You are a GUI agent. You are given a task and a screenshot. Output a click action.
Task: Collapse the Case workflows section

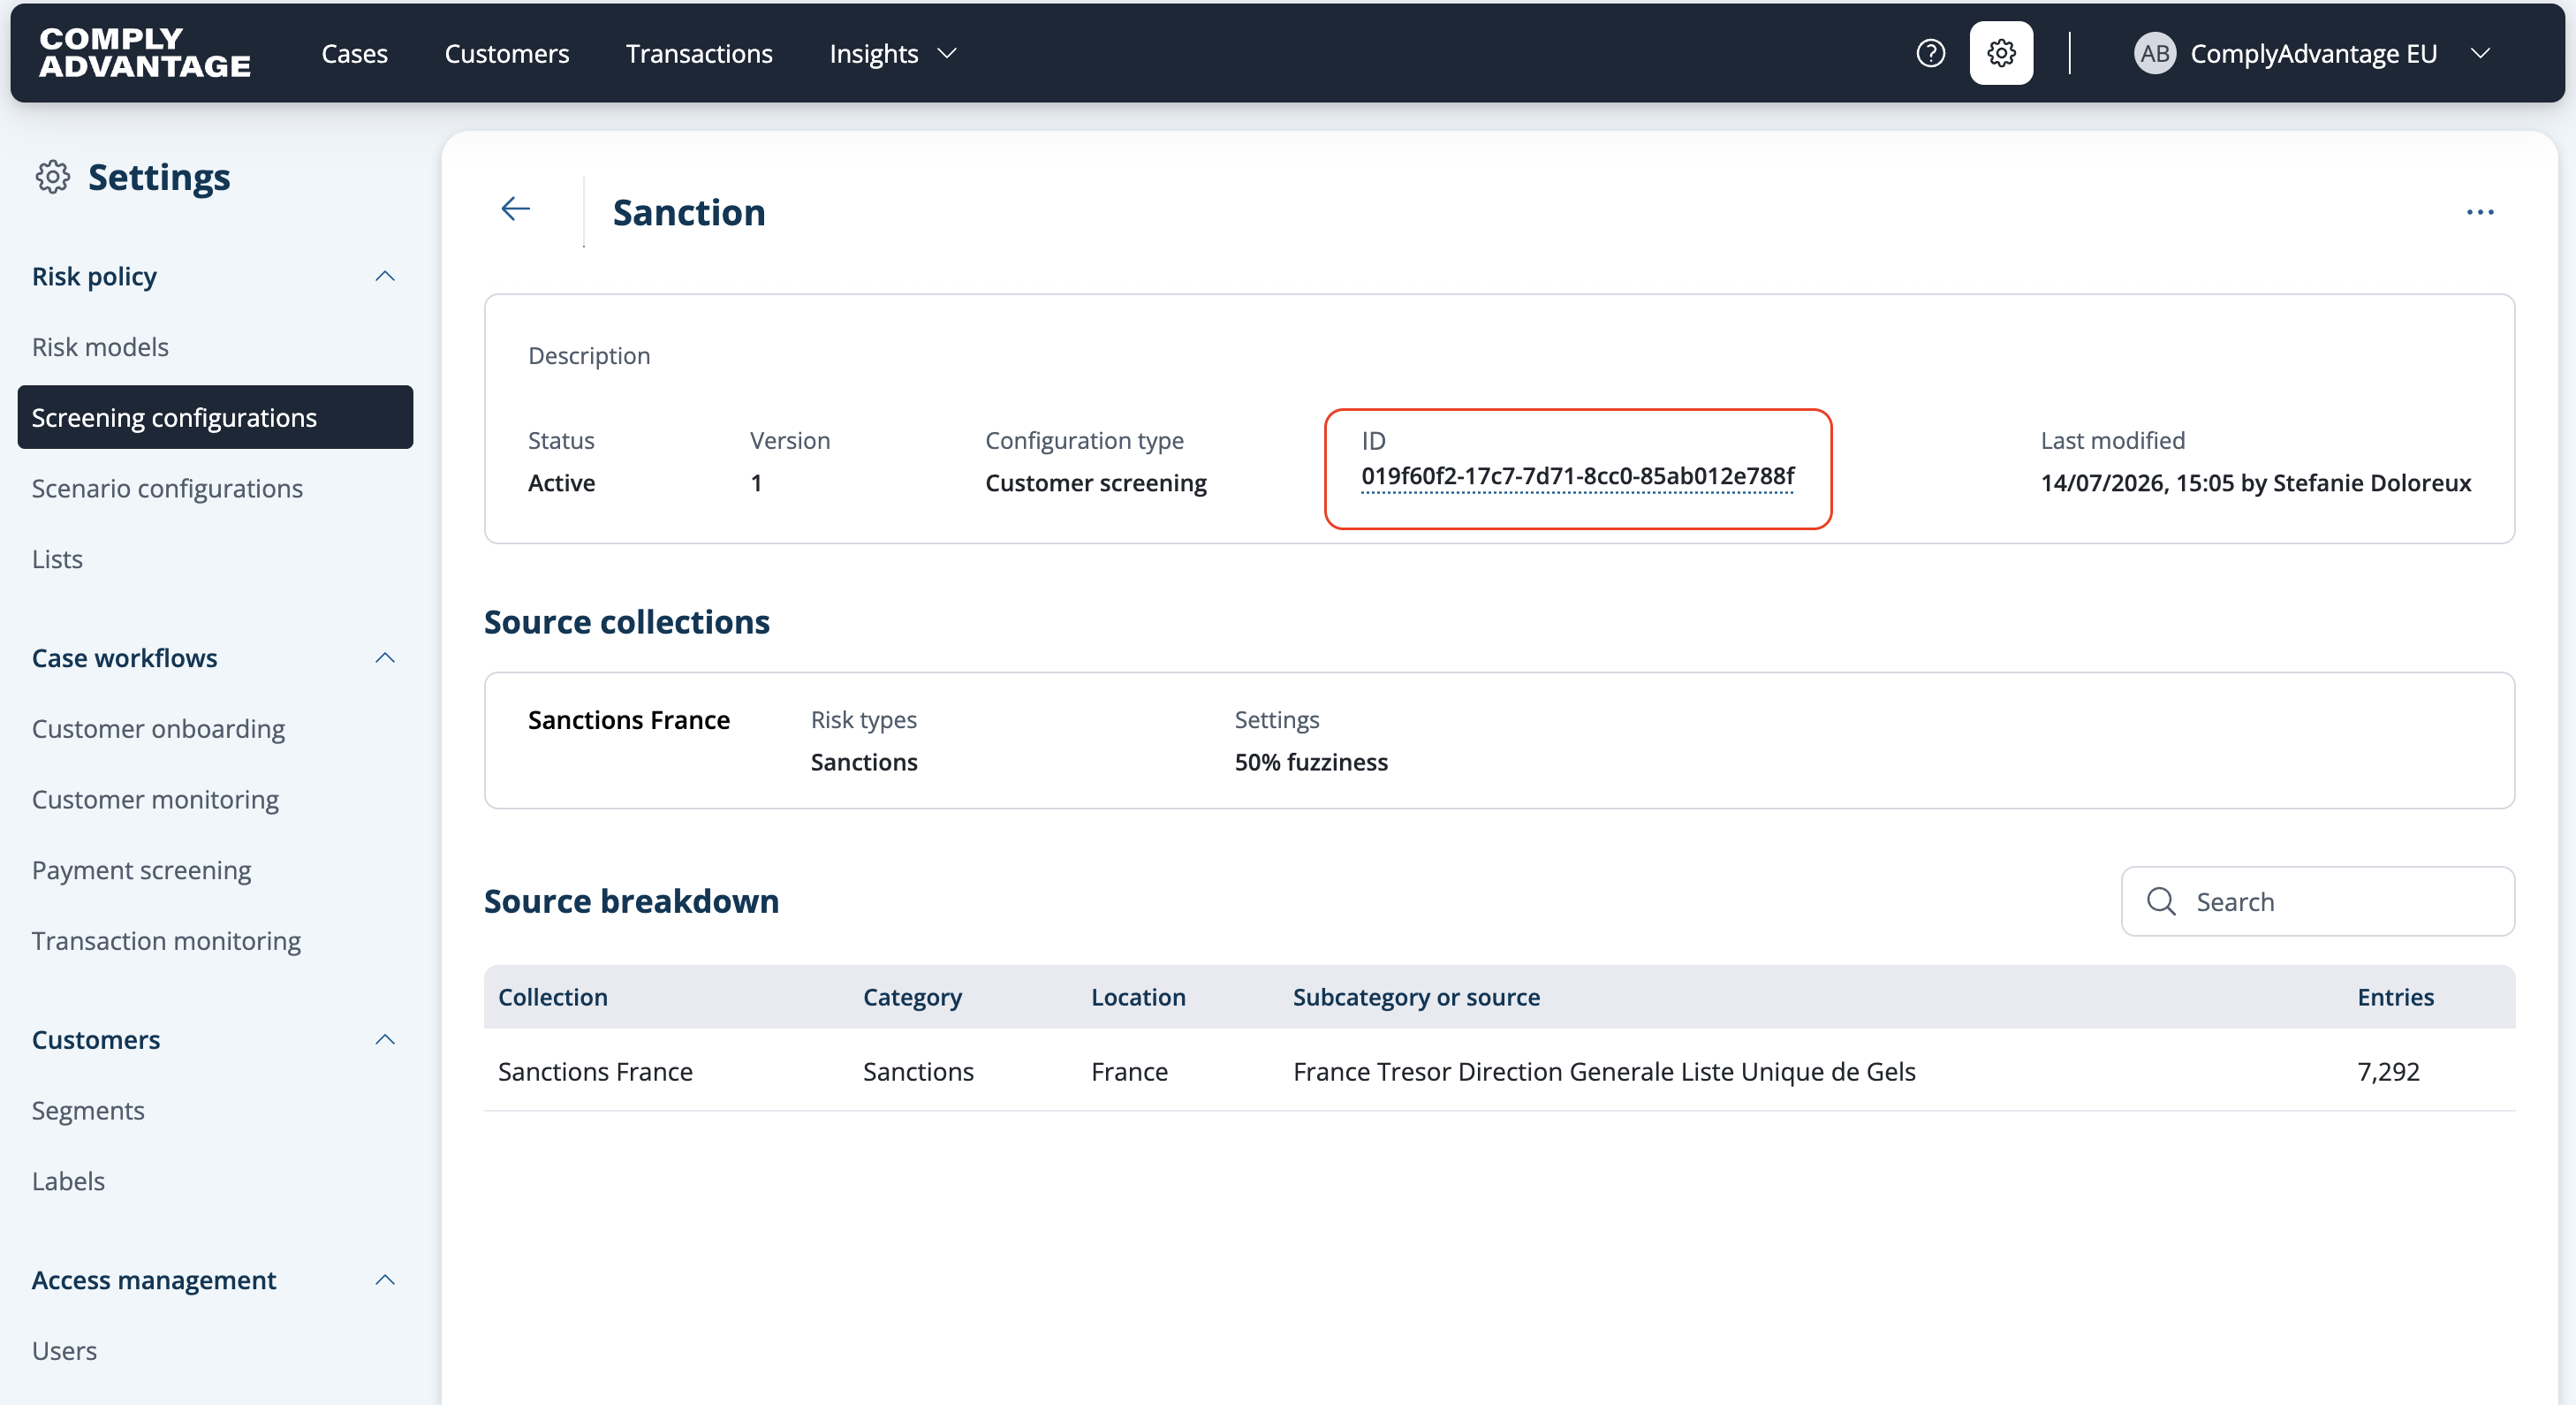coord(385,658)
